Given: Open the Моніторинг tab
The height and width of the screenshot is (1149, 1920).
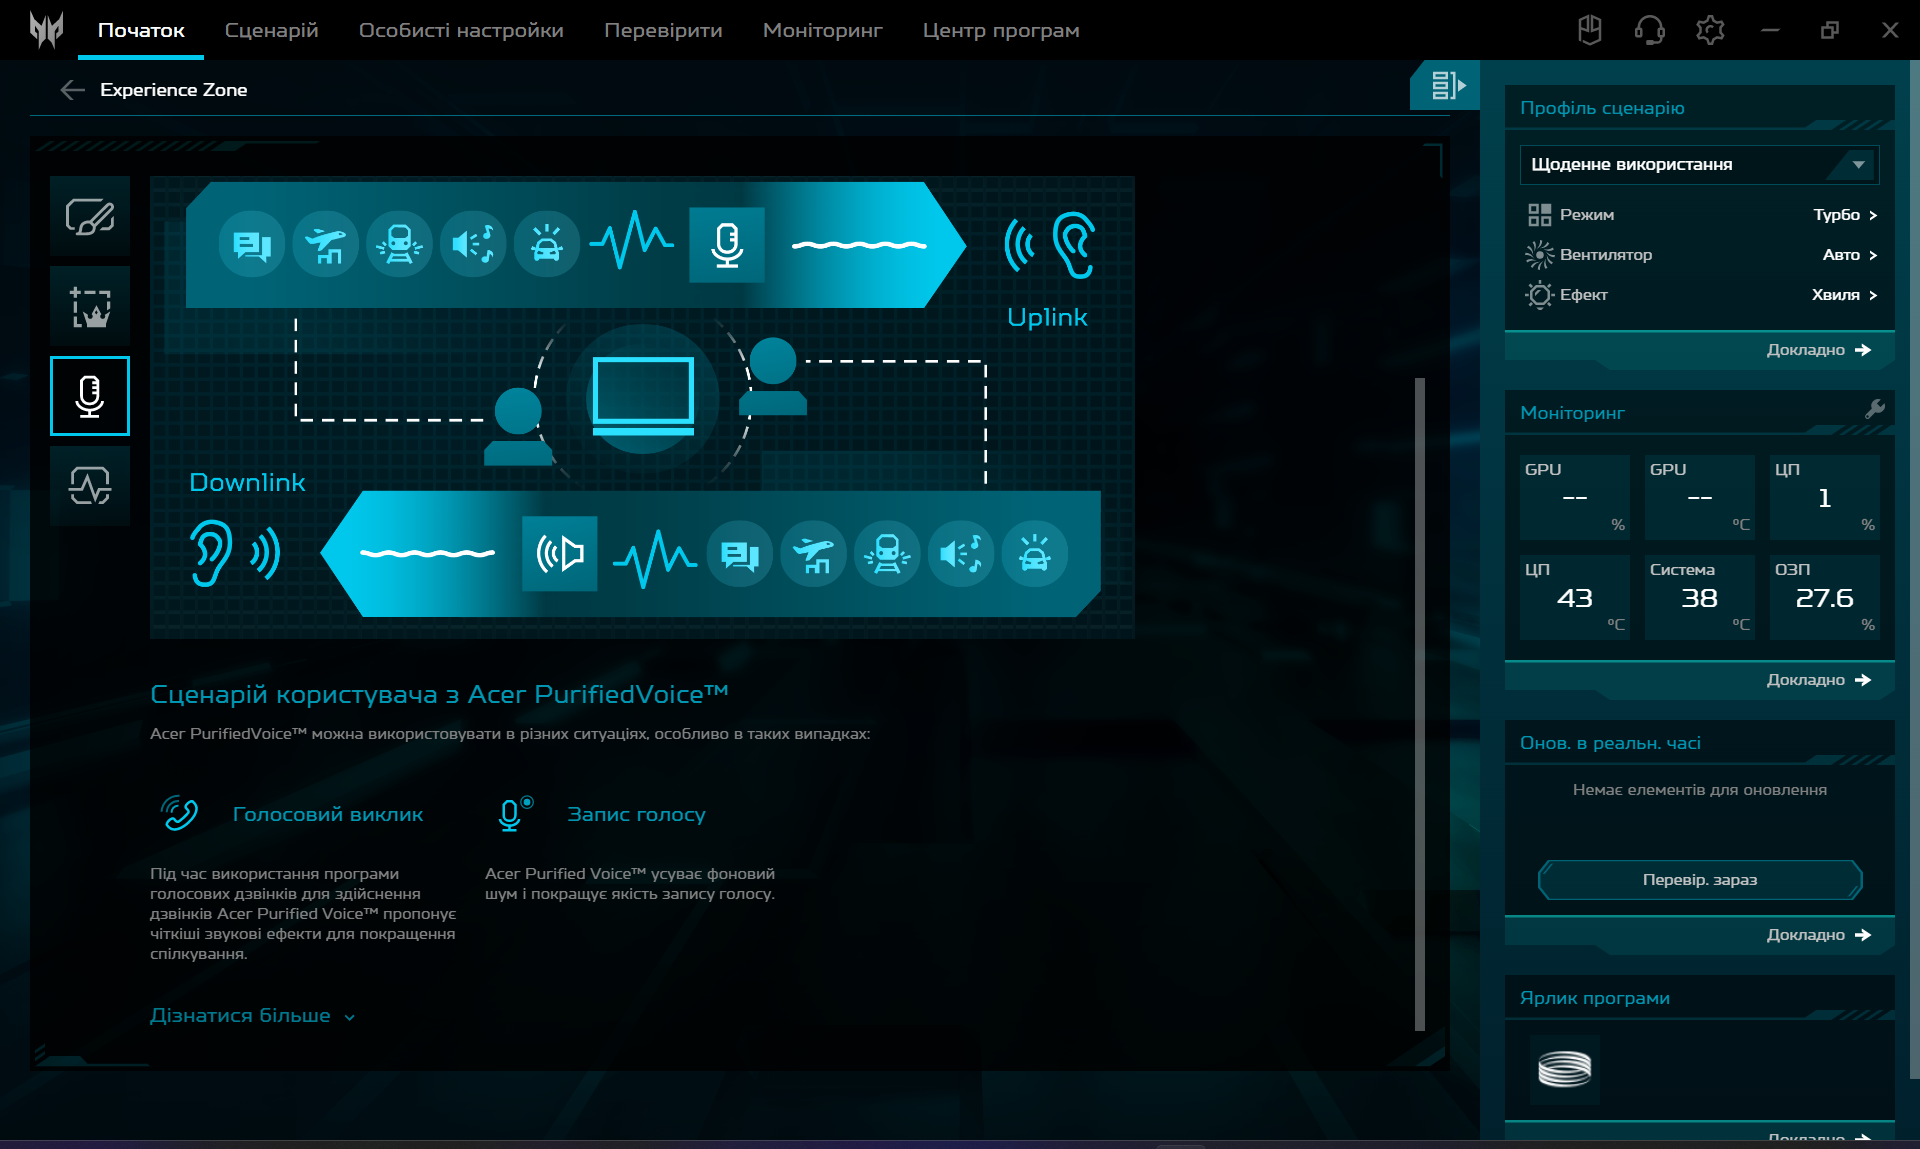Looking at the screenshot, I should (822, 30).
